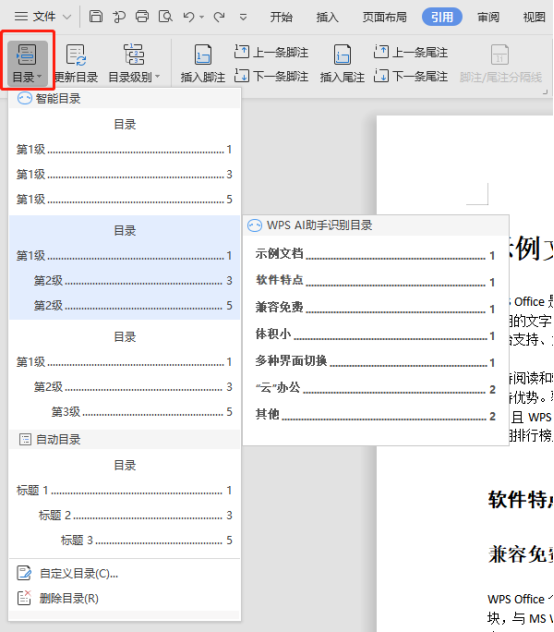Screen dimensions: 554x632
Task: Select the 引用 tab
Action: click(442, 17)
